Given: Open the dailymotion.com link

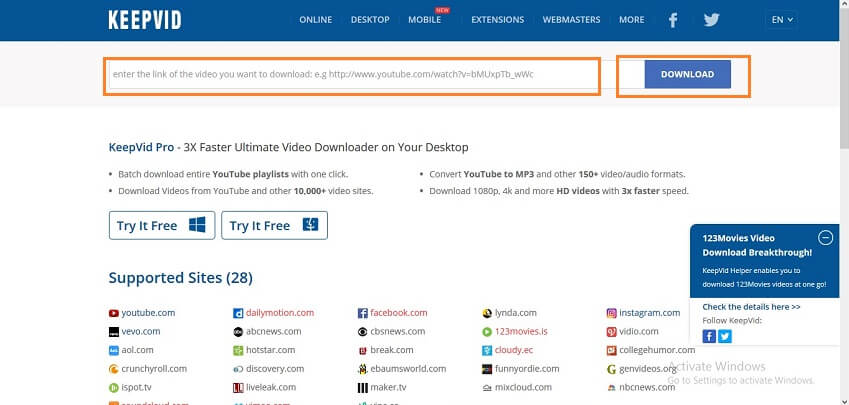Looking at the screenshot, I should [280, 313].
